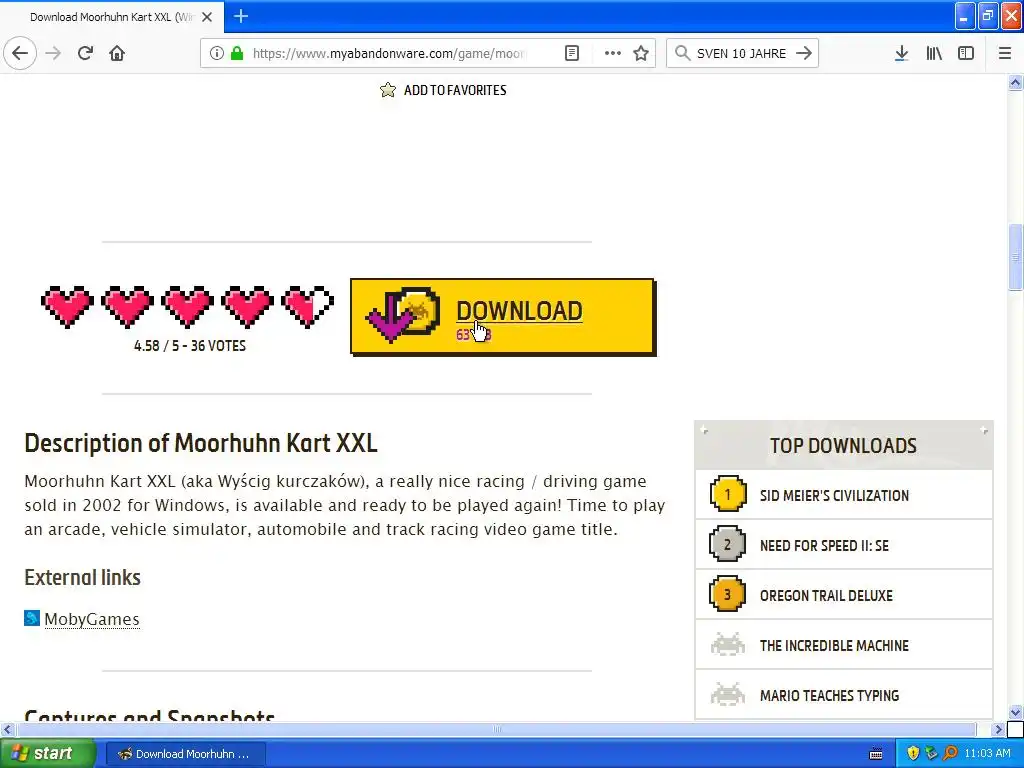The width and height of the screenshot is (1024, 768).
Task: Toggle reader view icon
Action: (x=571, y=53)
